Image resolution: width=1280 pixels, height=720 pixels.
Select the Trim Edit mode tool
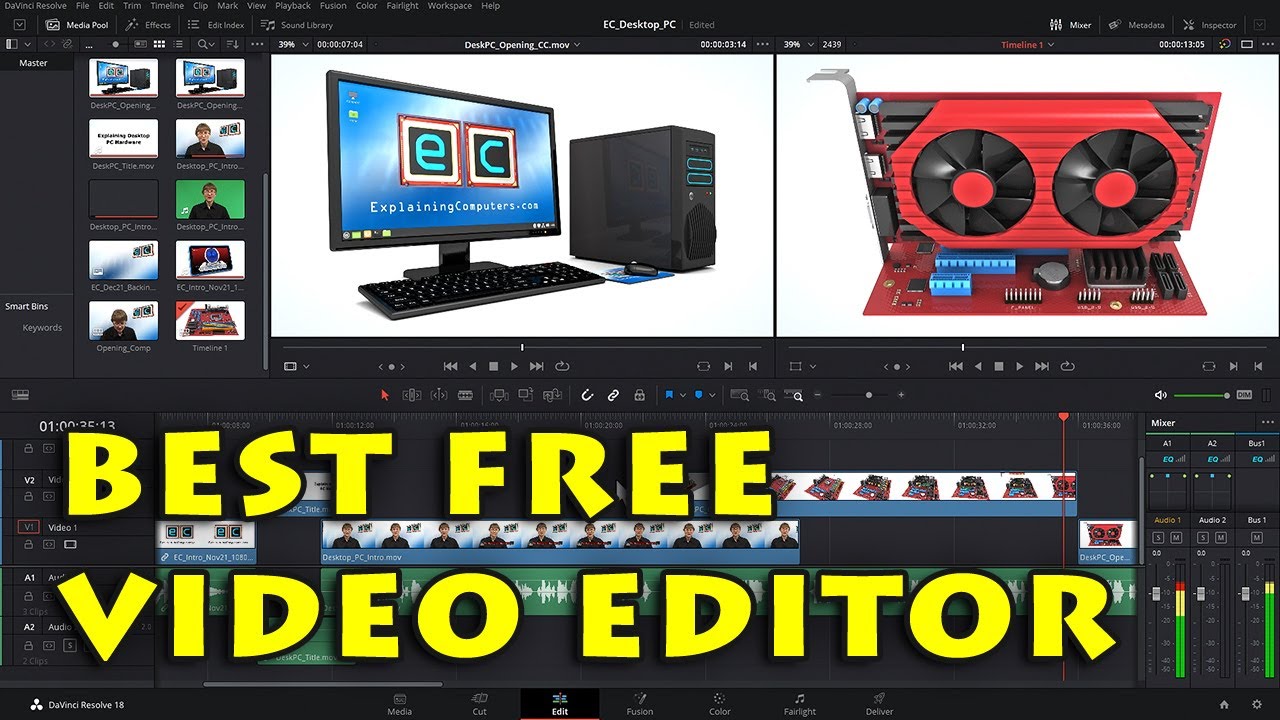pos(412,395)
